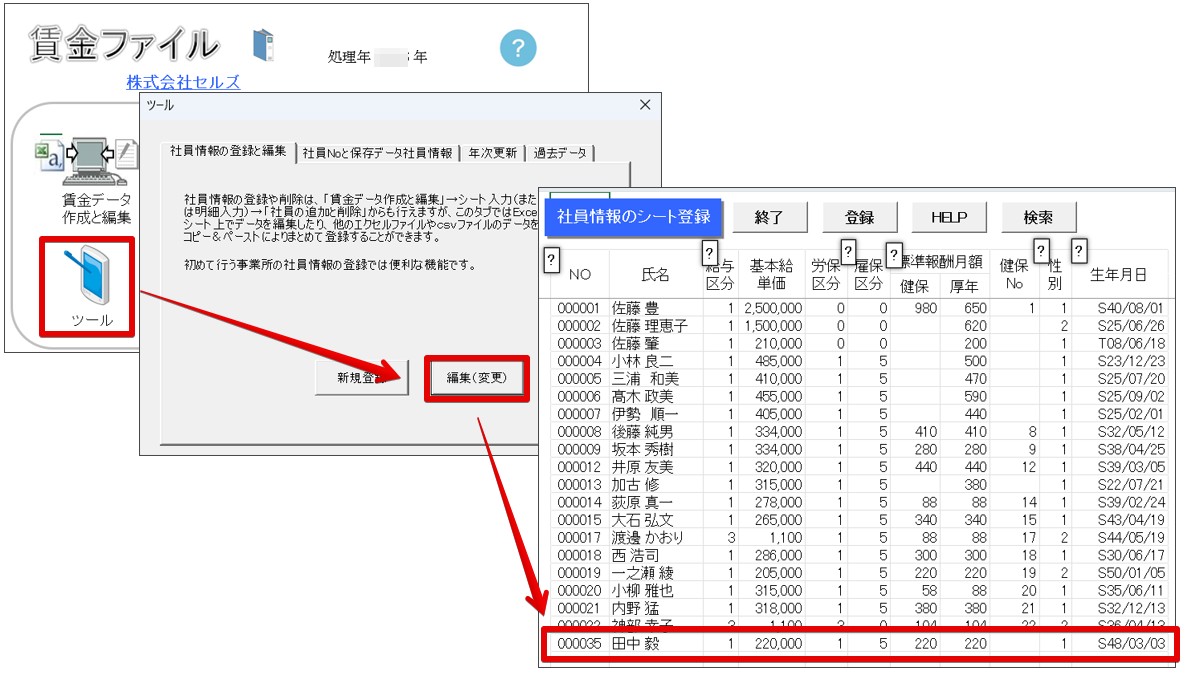Select employee name 小柳 雅也
Screen dimensions: 1185x674
click(x=642, y=590)
